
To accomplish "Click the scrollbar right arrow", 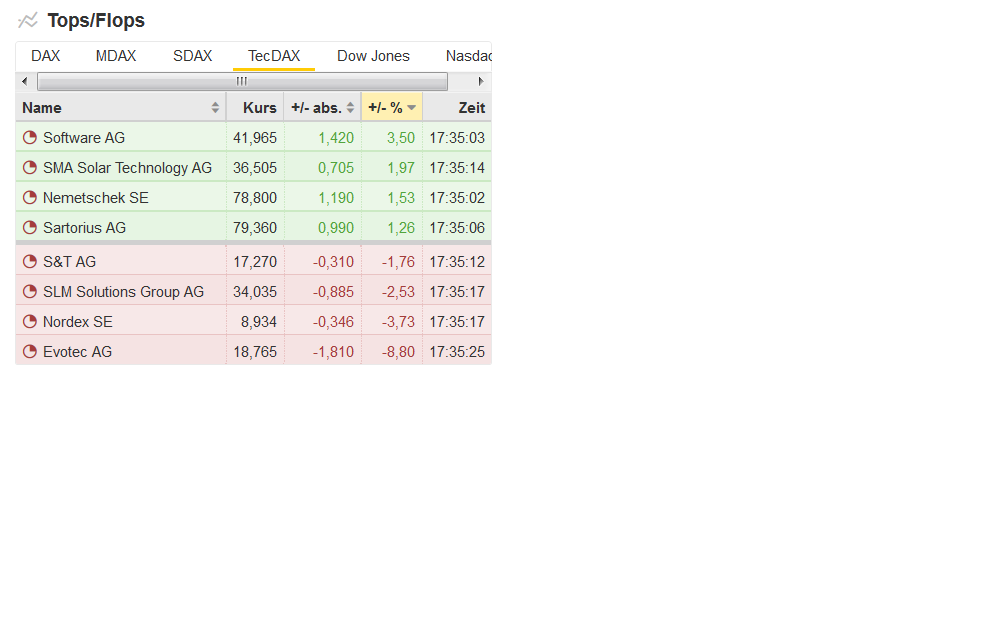I will pos(481,81).
